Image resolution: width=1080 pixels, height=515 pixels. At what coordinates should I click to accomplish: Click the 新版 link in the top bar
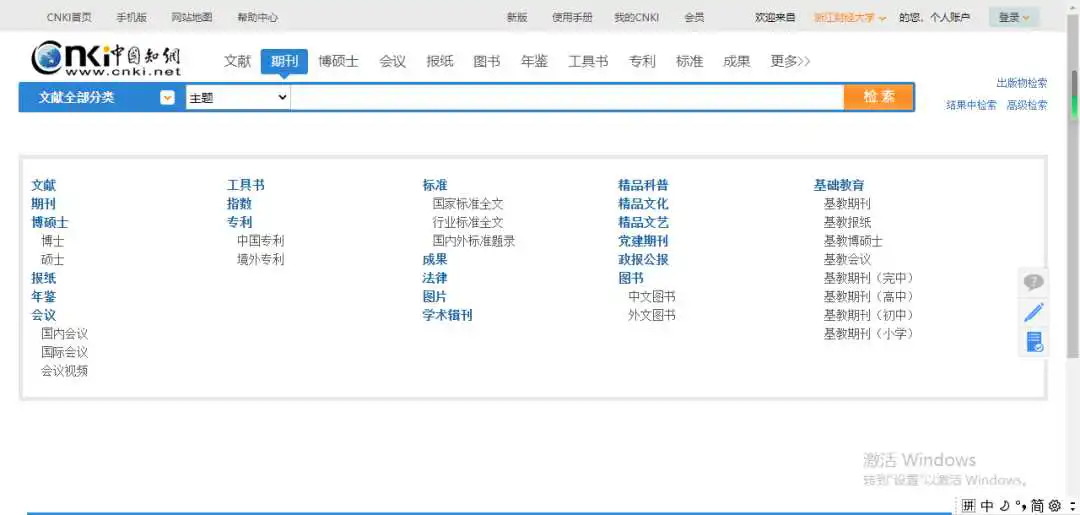(517, 18)
